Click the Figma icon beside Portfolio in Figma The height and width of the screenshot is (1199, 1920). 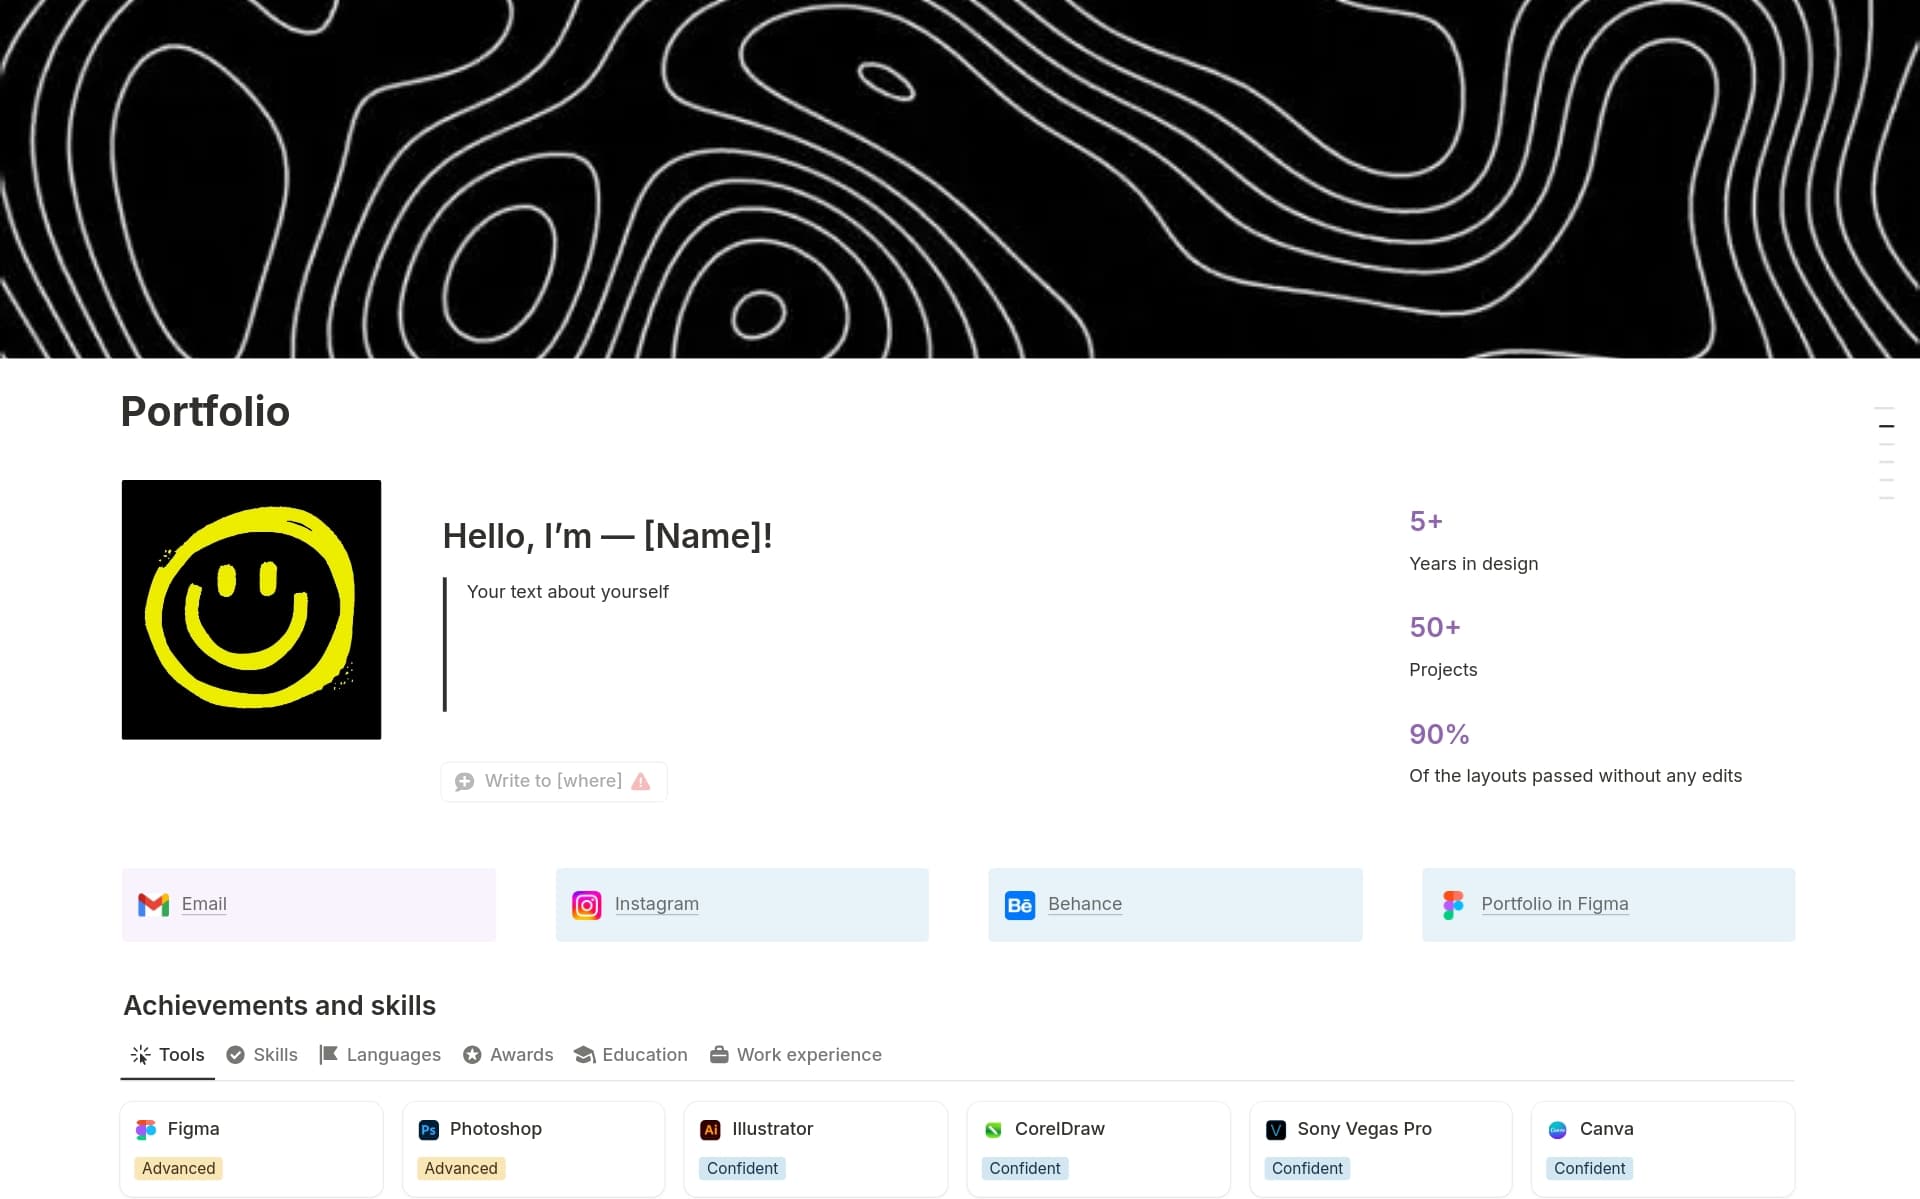point(1453,904)
